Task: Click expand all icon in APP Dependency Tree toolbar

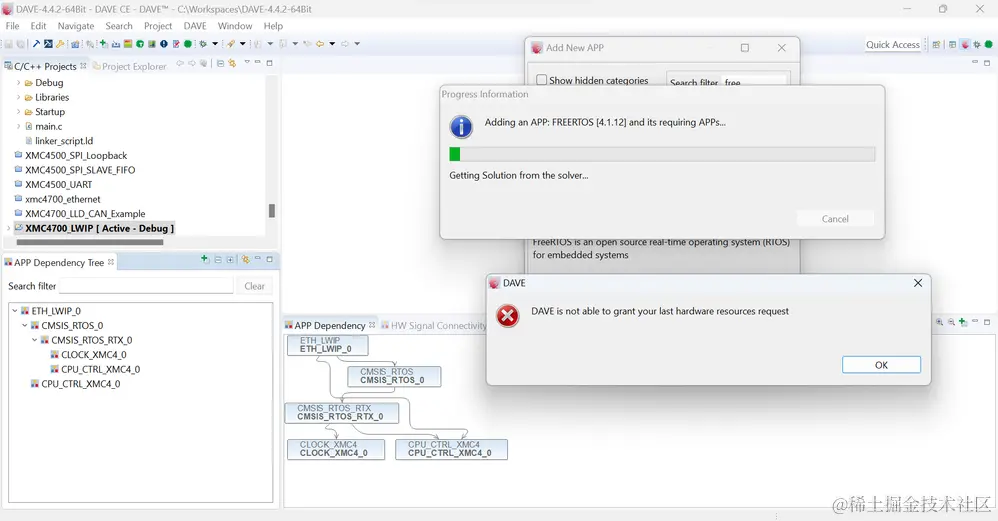Action: 230,260
